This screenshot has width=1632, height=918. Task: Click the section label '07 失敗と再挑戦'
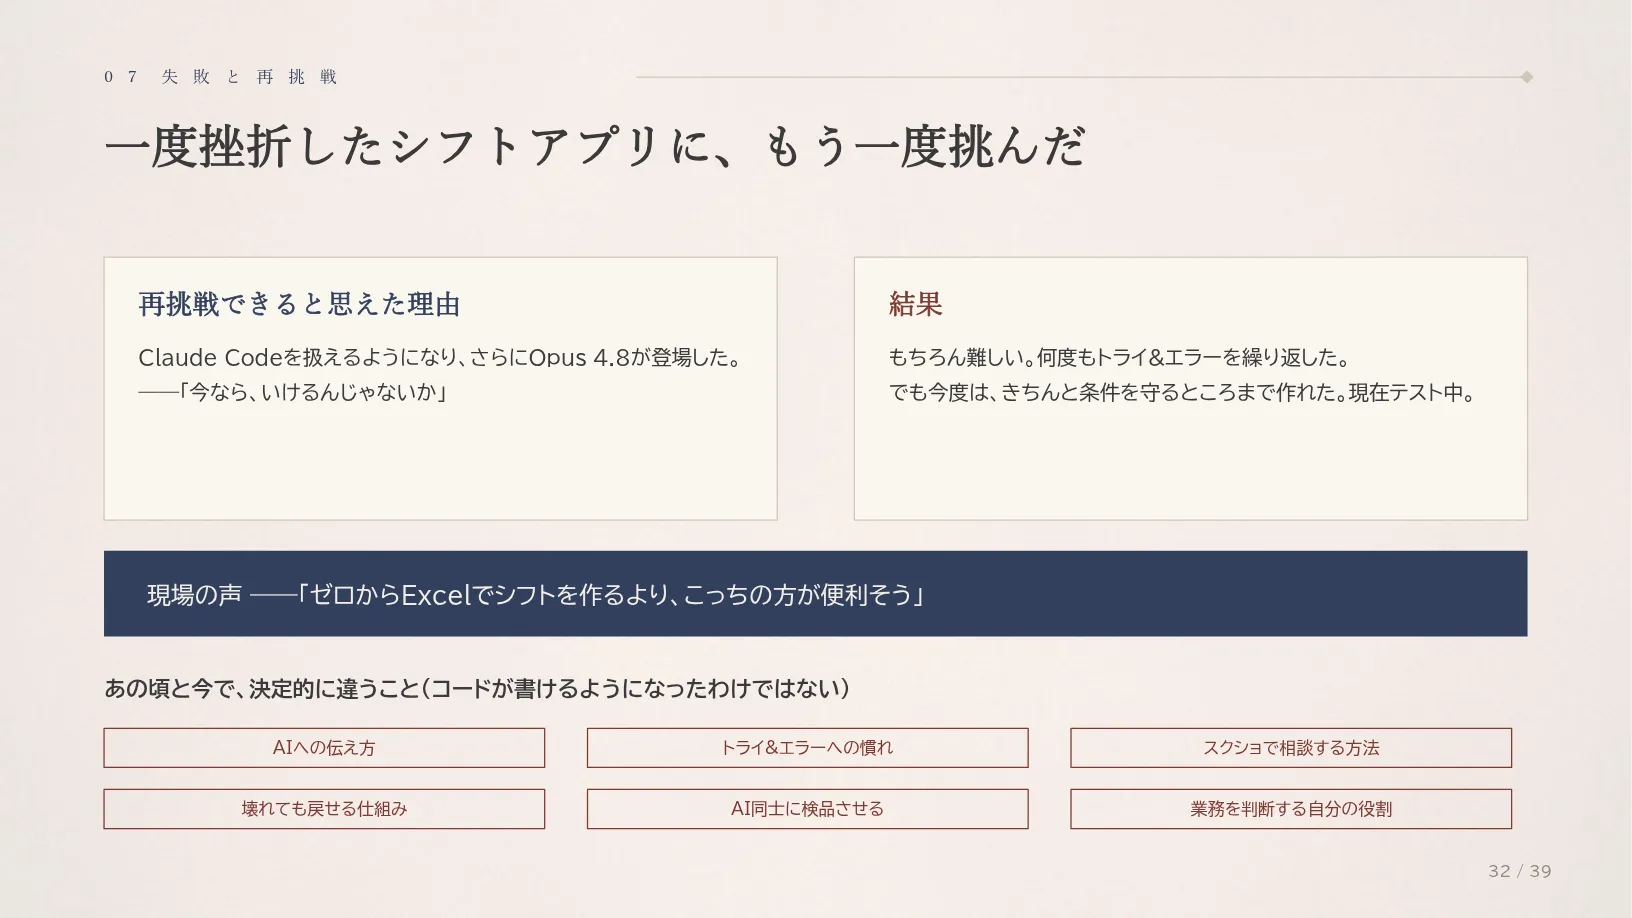coord(221,77)
